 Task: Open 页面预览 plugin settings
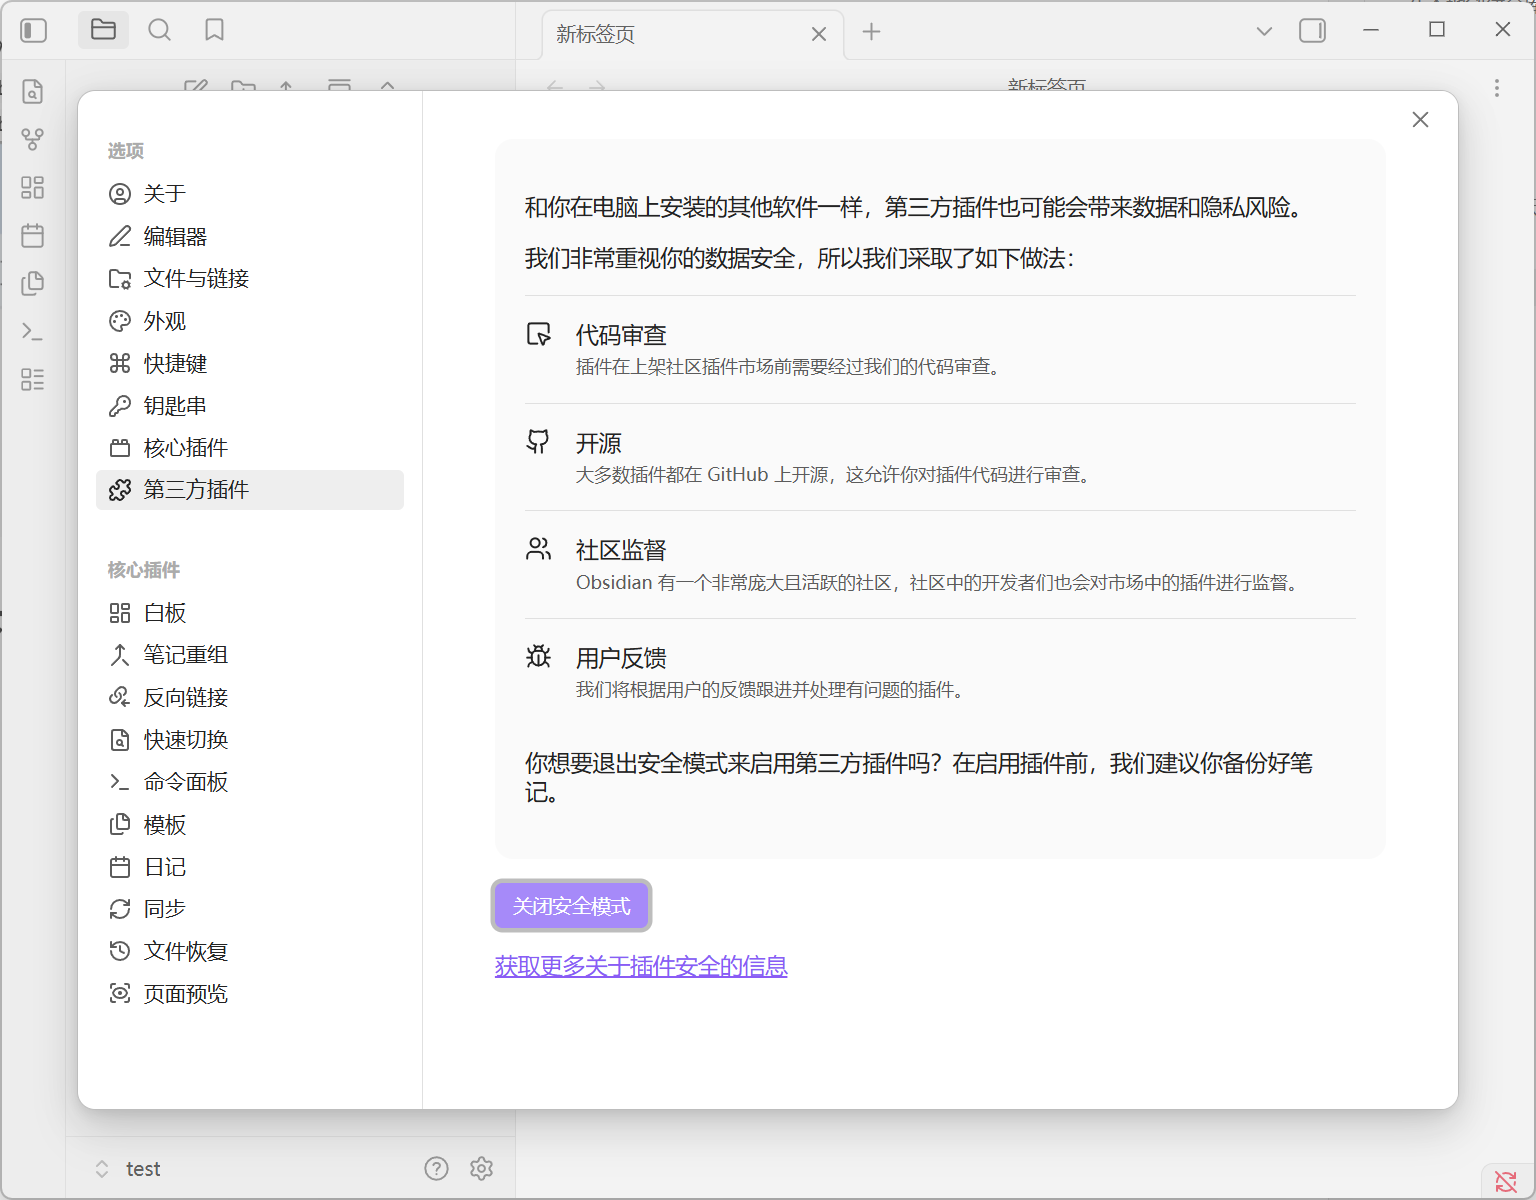pyautogui.click(x=250, y=994)
